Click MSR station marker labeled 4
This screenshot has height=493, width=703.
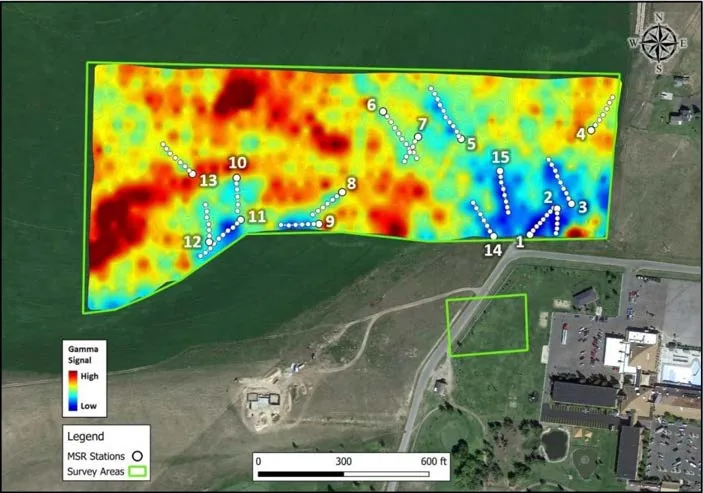[591, 130]
